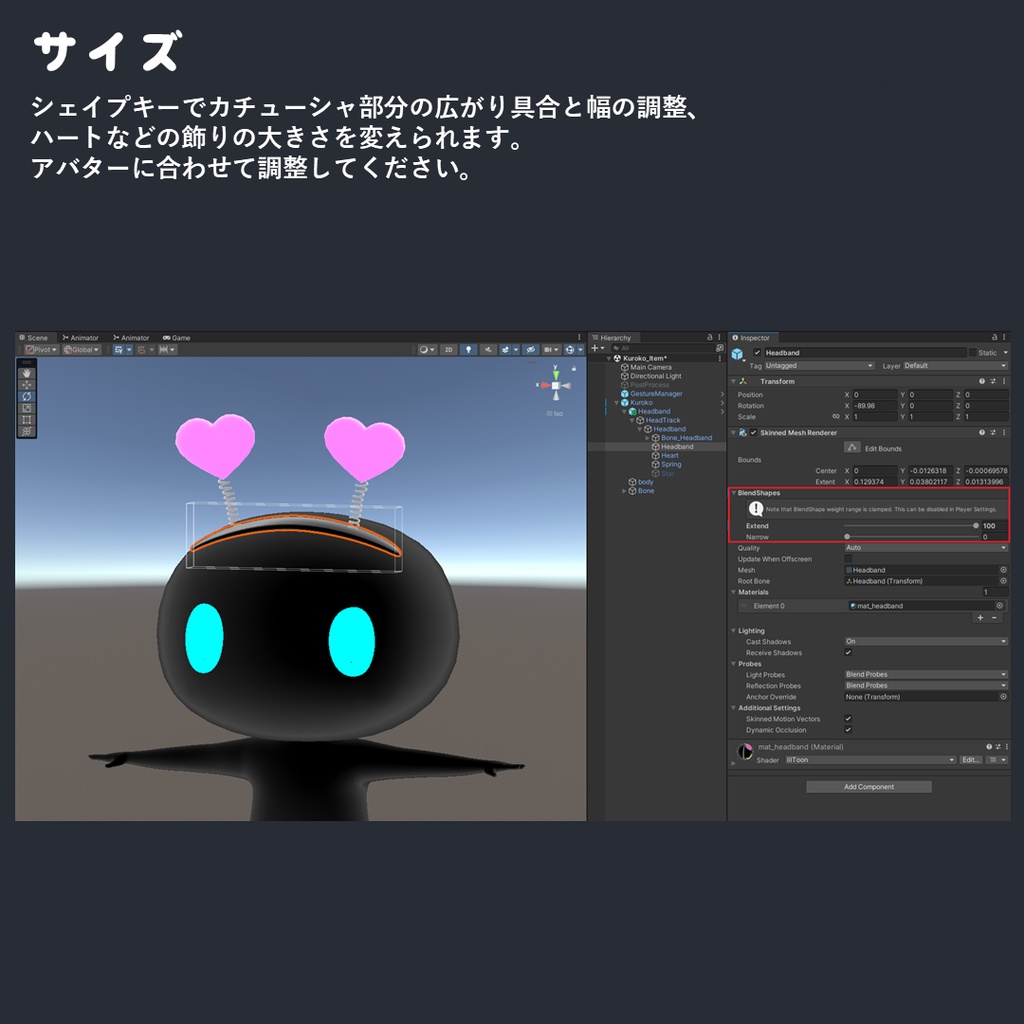Toggle scene lighting in the Scene view toolbar

pos(467,349)
